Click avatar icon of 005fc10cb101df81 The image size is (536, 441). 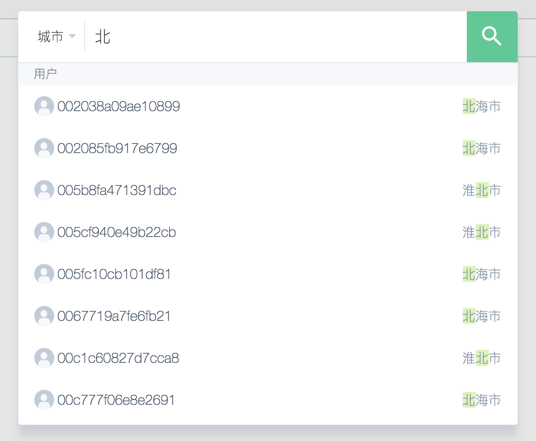click(44, 274)
